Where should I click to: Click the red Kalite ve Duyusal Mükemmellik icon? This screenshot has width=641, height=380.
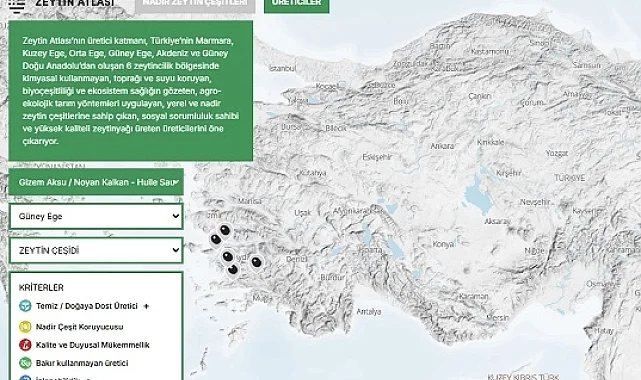25,345
